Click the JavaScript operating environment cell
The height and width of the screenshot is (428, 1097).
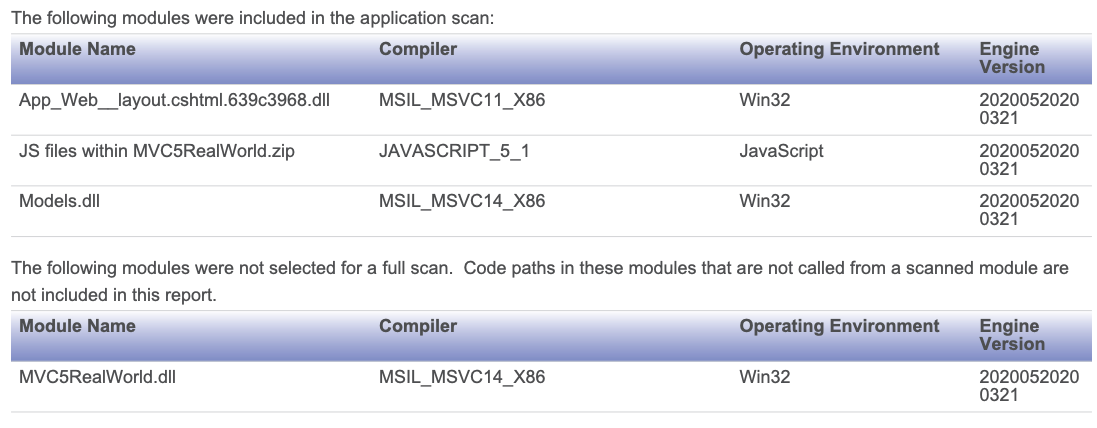781,151
